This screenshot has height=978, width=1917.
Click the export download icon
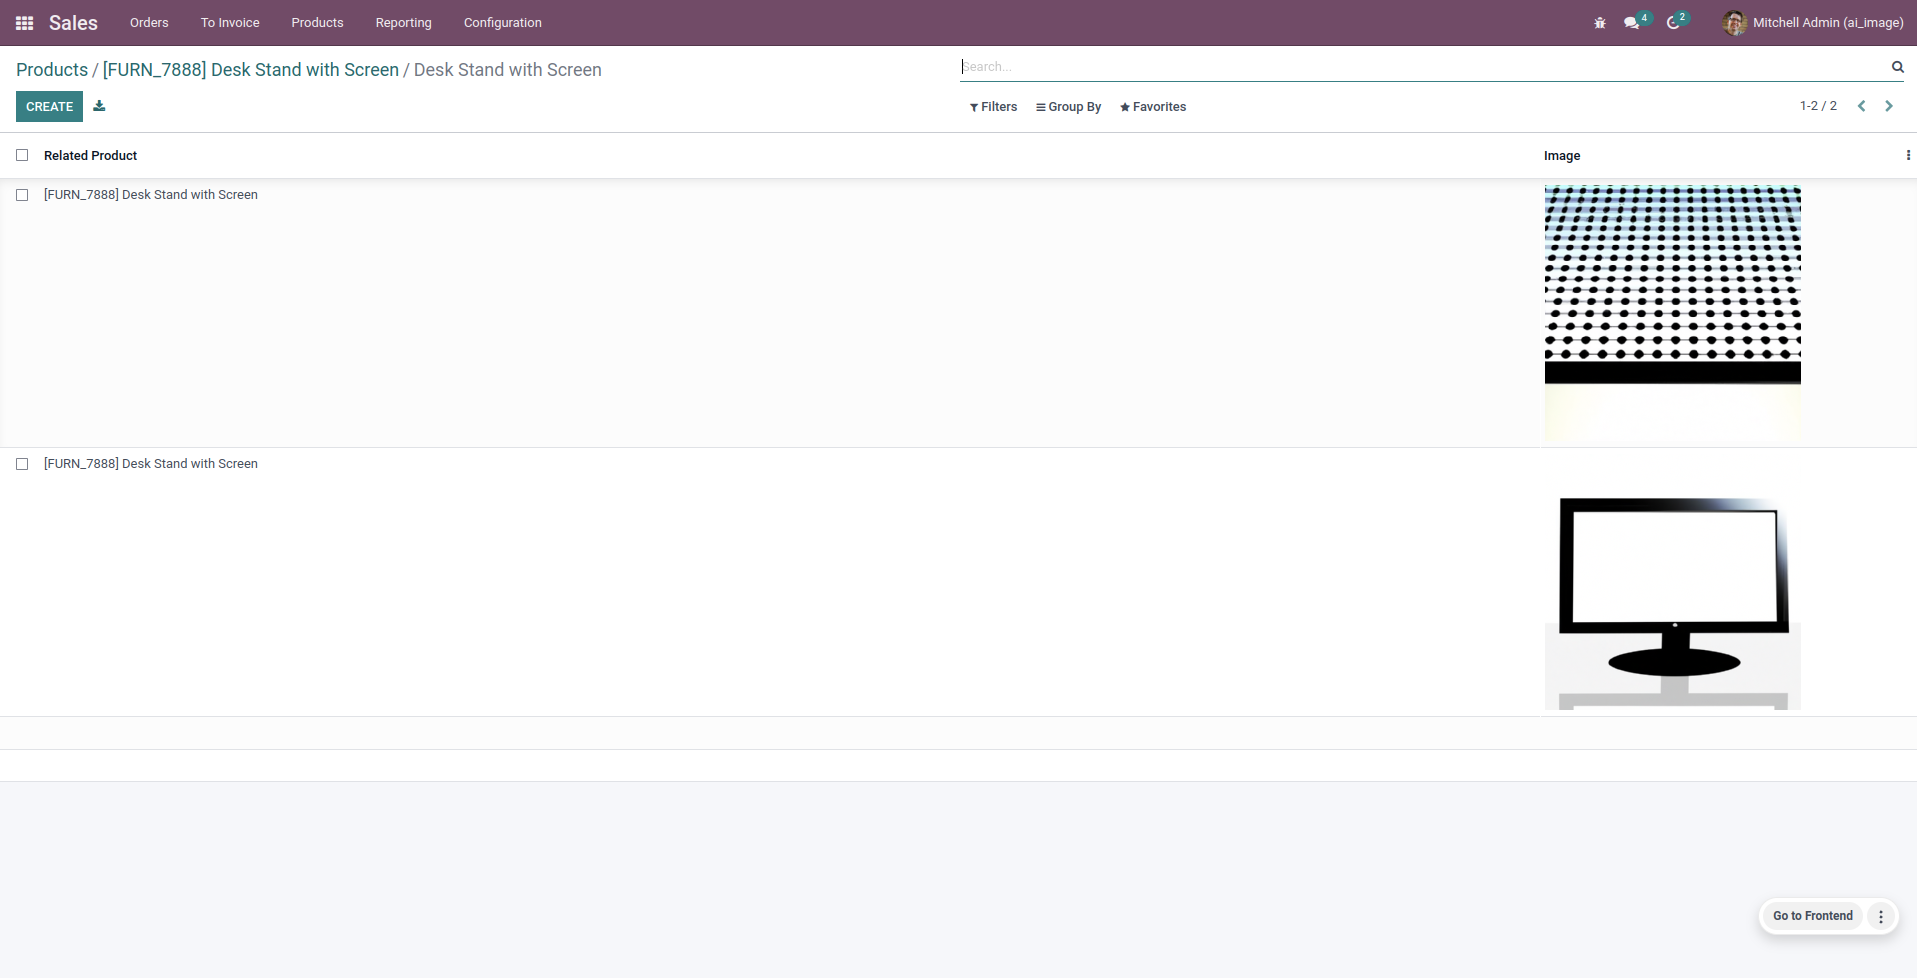[x=99, y=106]
